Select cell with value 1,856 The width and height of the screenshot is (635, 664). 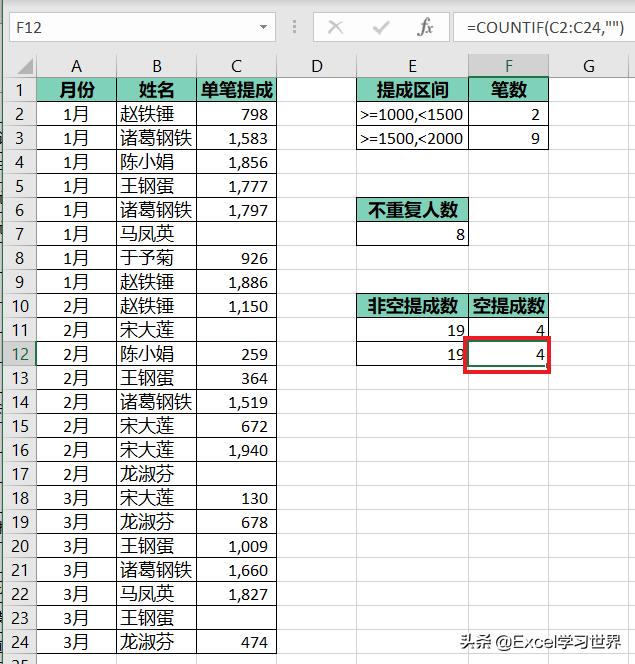coord(236,162)
